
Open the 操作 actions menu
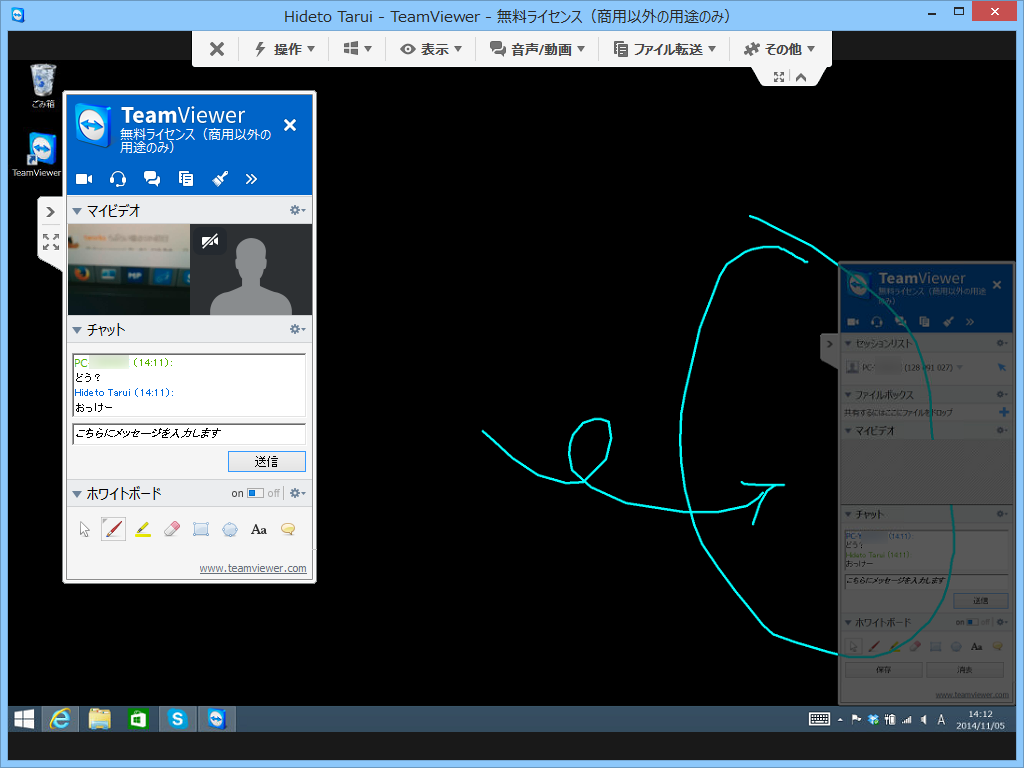click(x=285, y=49)
